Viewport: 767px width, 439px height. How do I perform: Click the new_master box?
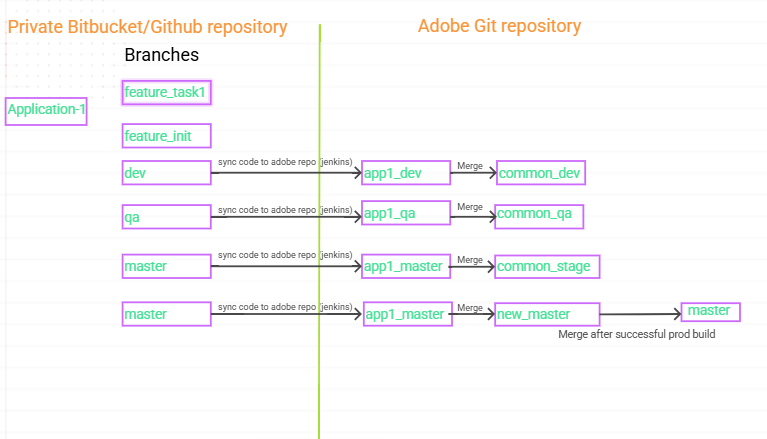[x=547, y=314]
